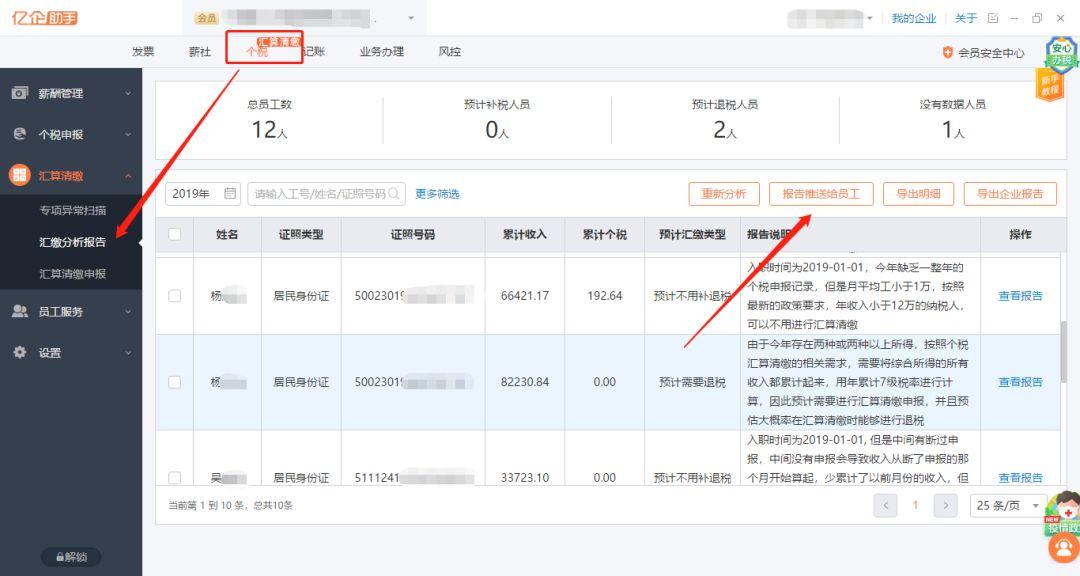Open the 薪酬管理 sidebar icon

(x=20, y=93)
